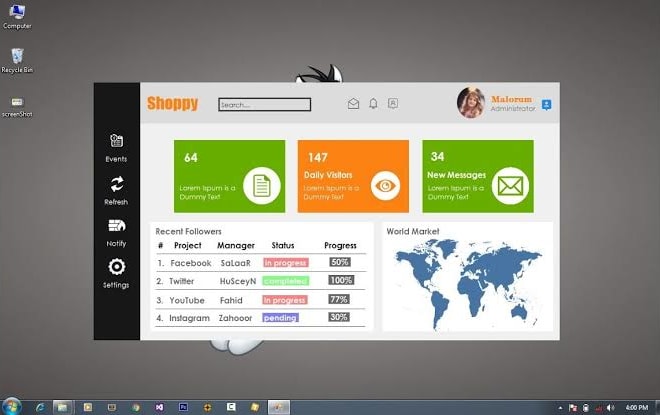This screenshot has height=415, width=660.
Task: Click the contact badge icon in header
Action: [393, 104]
